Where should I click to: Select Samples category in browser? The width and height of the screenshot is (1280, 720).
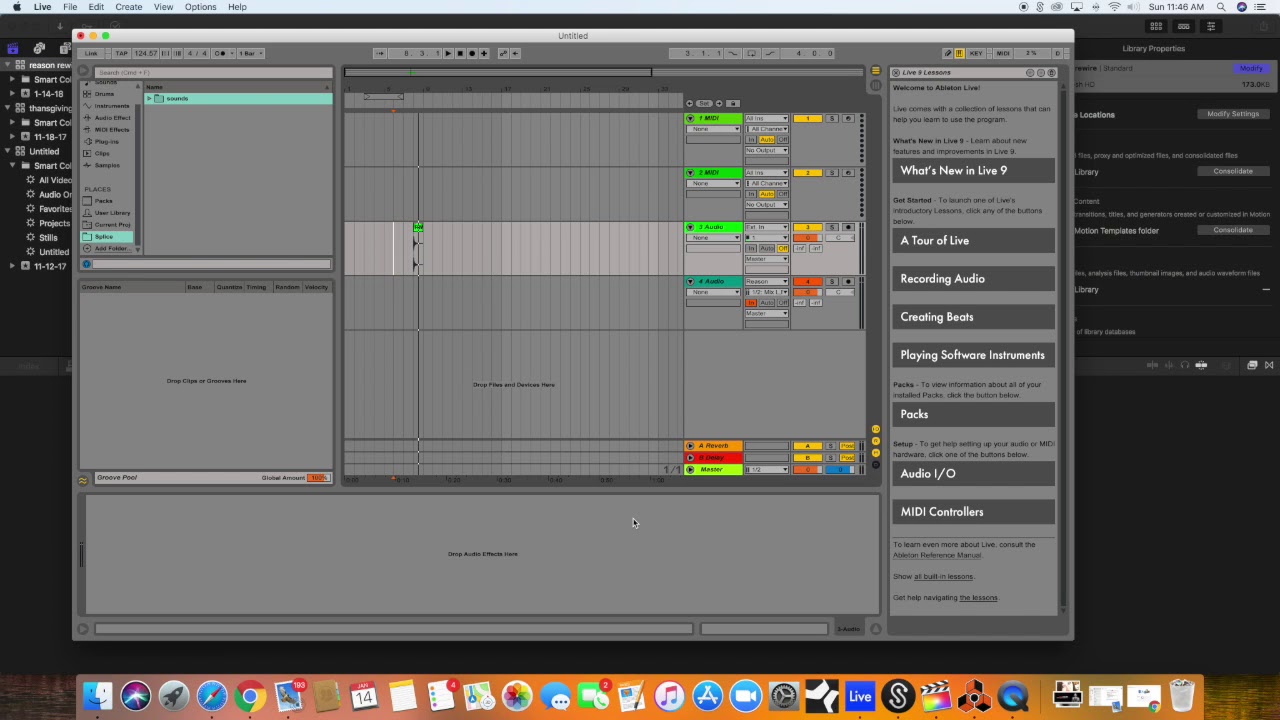click(106, 166)
